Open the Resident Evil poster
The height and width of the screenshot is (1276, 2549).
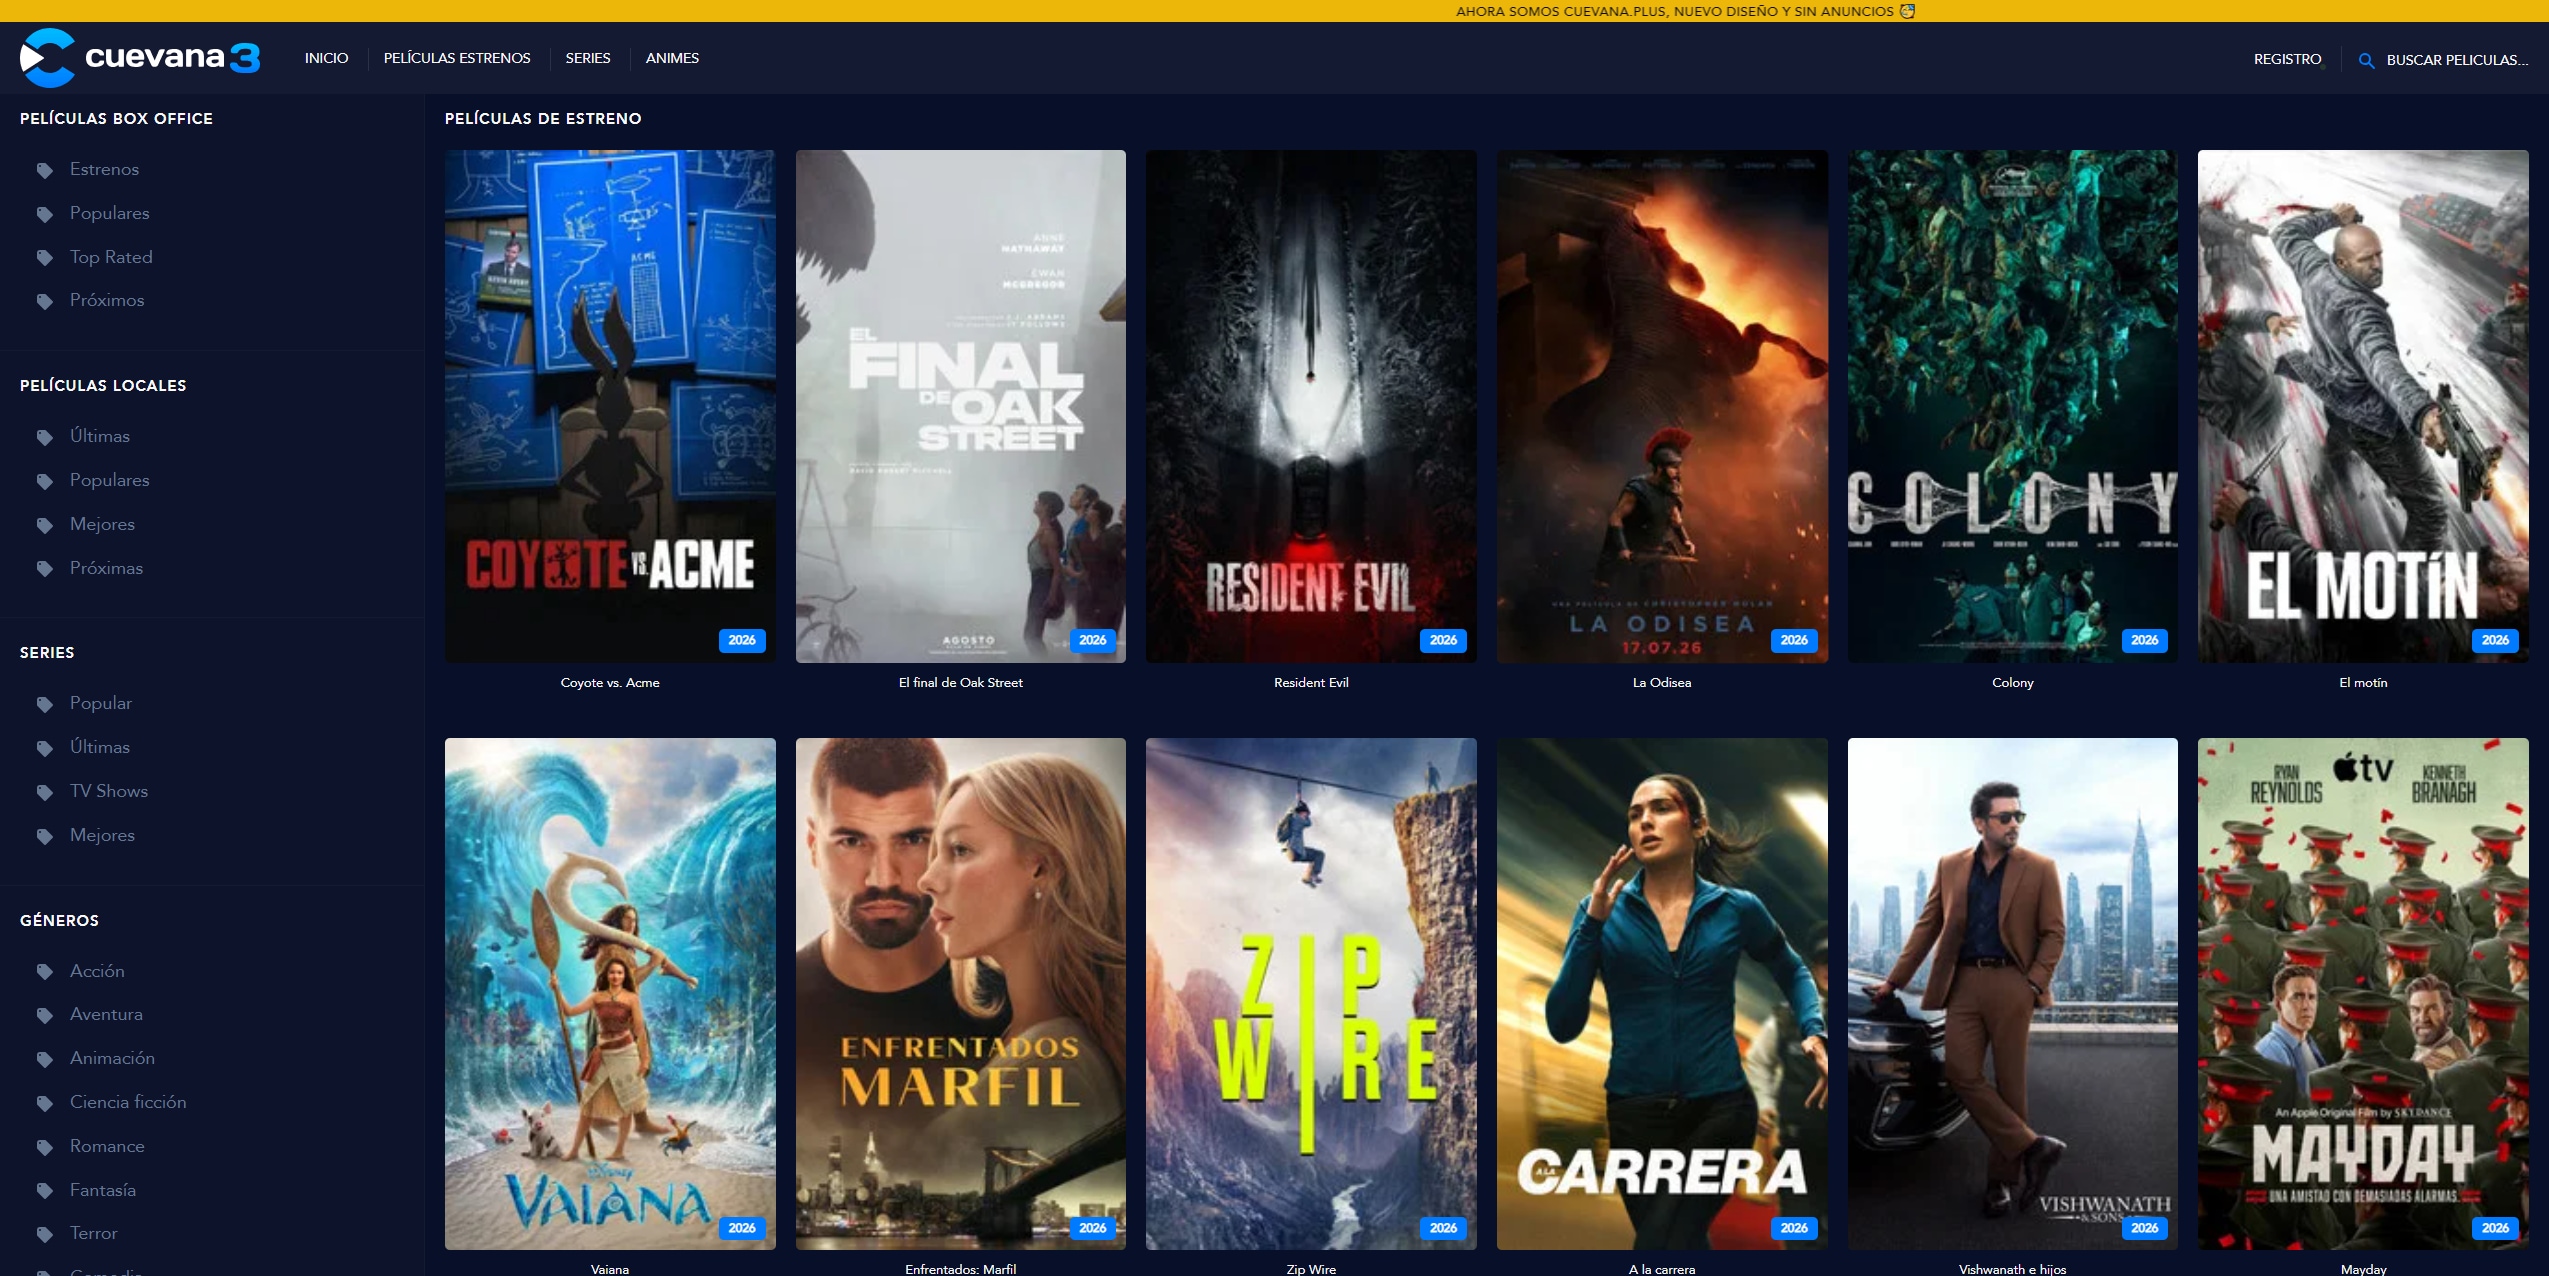[x=1311, y=406]
